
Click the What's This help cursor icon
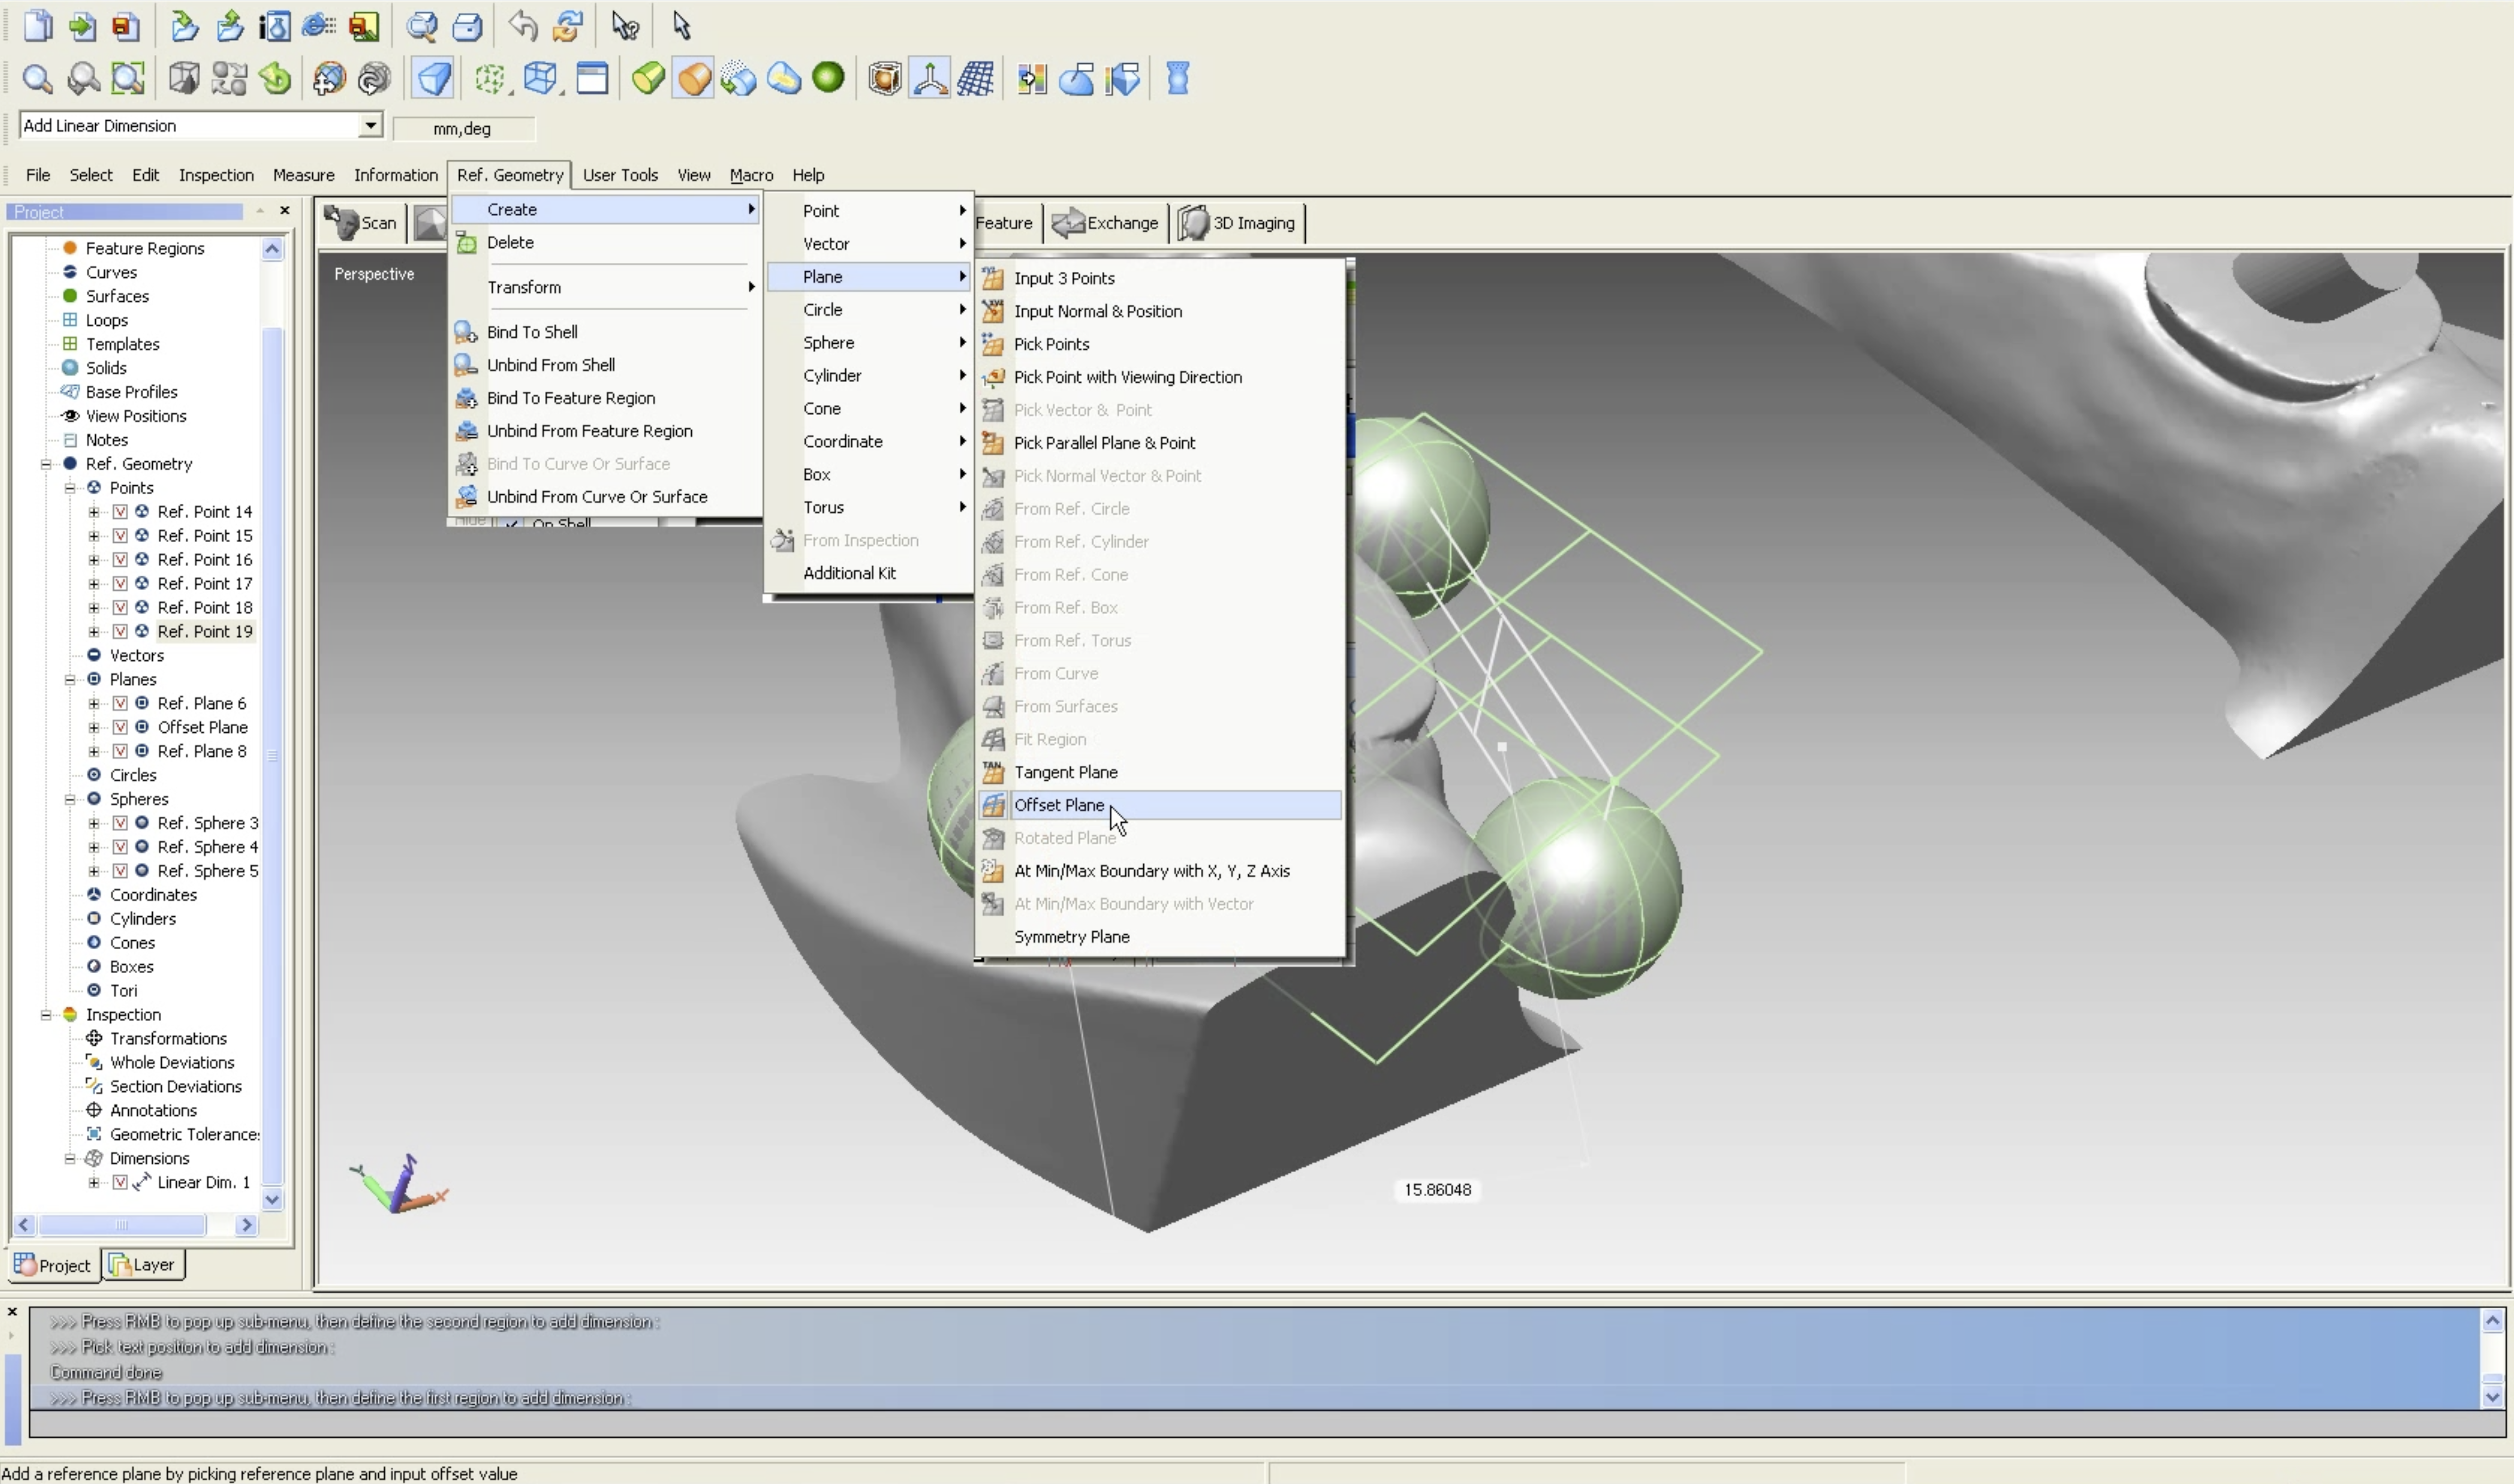pos(625,26)
